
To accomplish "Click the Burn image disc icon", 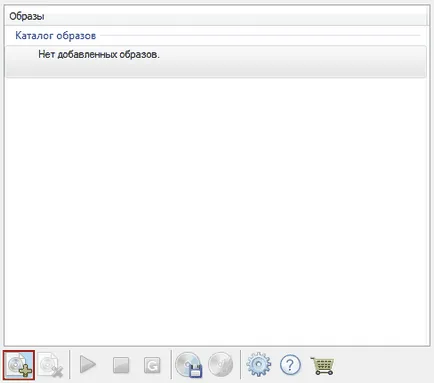I will point(220,365).
